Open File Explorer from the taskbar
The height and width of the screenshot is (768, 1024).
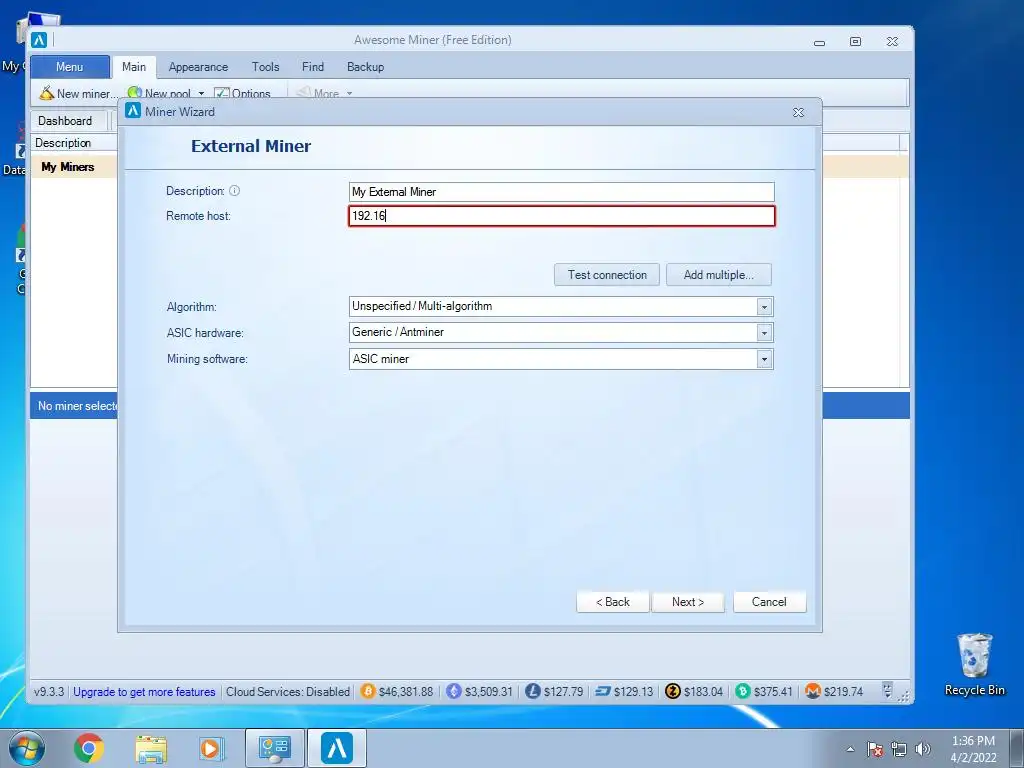tap(151, 748)
